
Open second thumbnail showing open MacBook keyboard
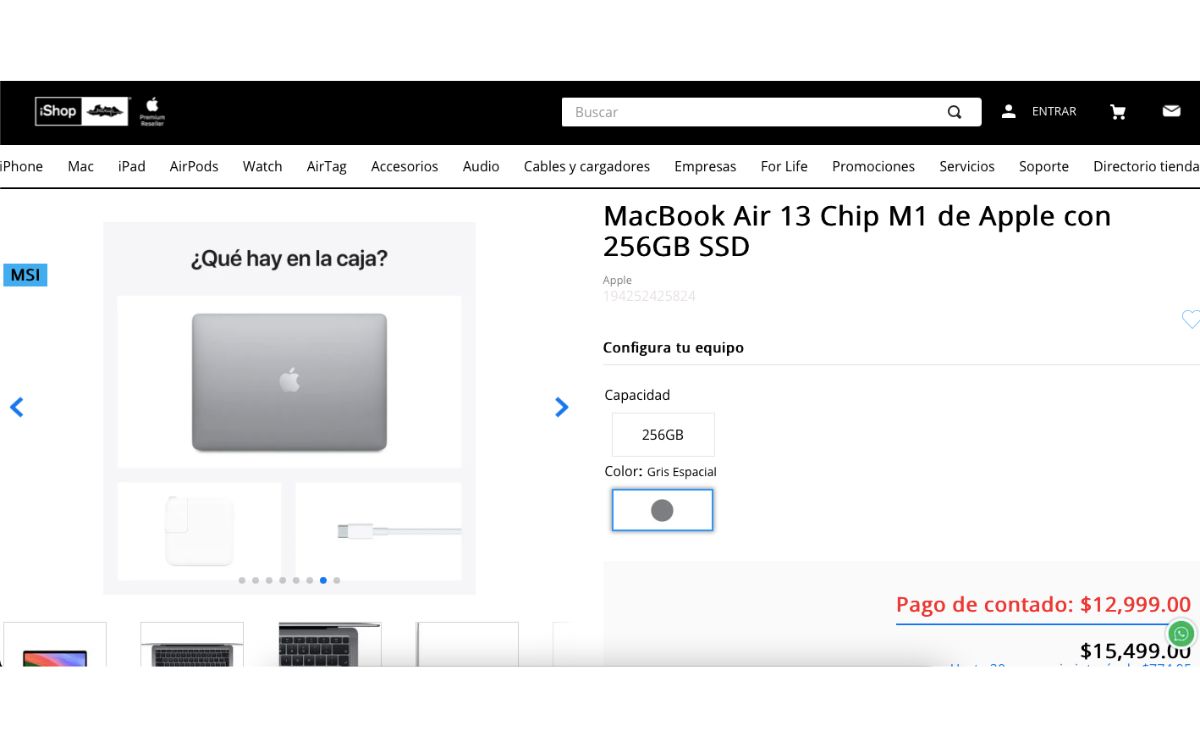[192, 645]
